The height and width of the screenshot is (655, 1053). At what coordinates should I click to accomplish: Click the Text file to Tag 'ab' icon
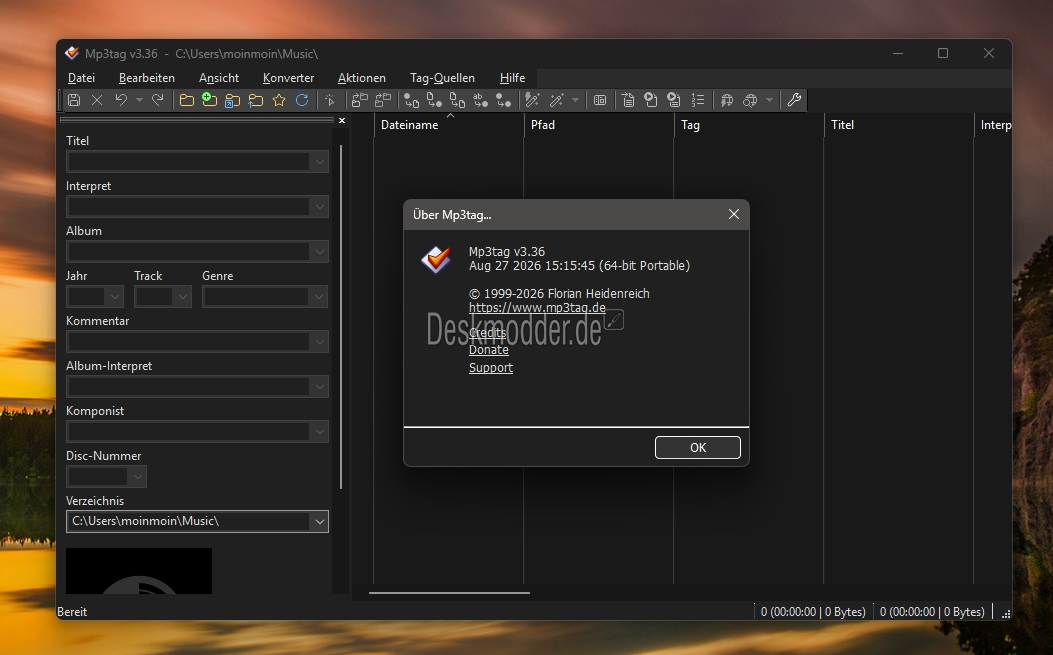(480, 100)
